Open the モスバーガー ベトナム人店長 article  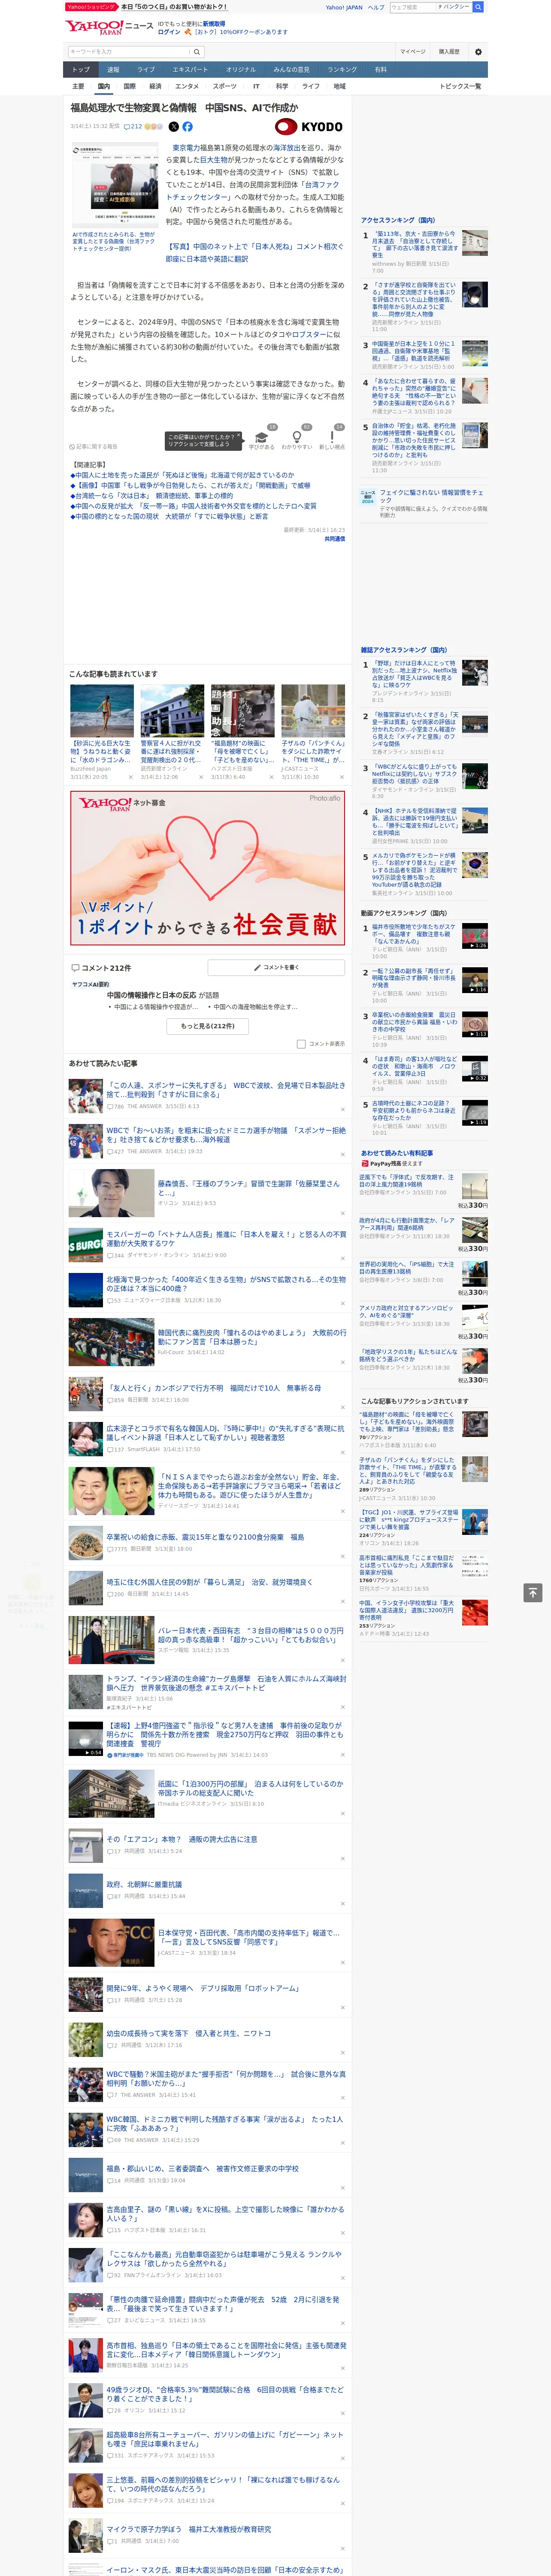pos(226,1239)
